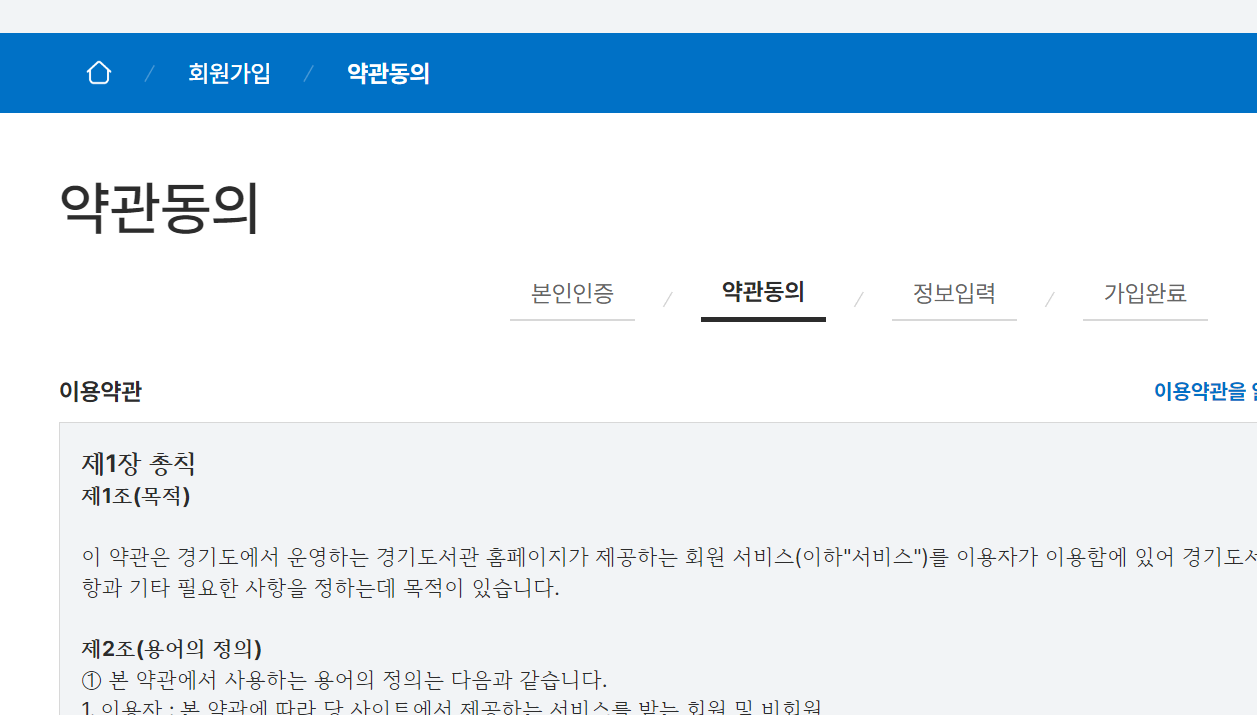Switch to the 본인인증 step tab

(572, 294)
